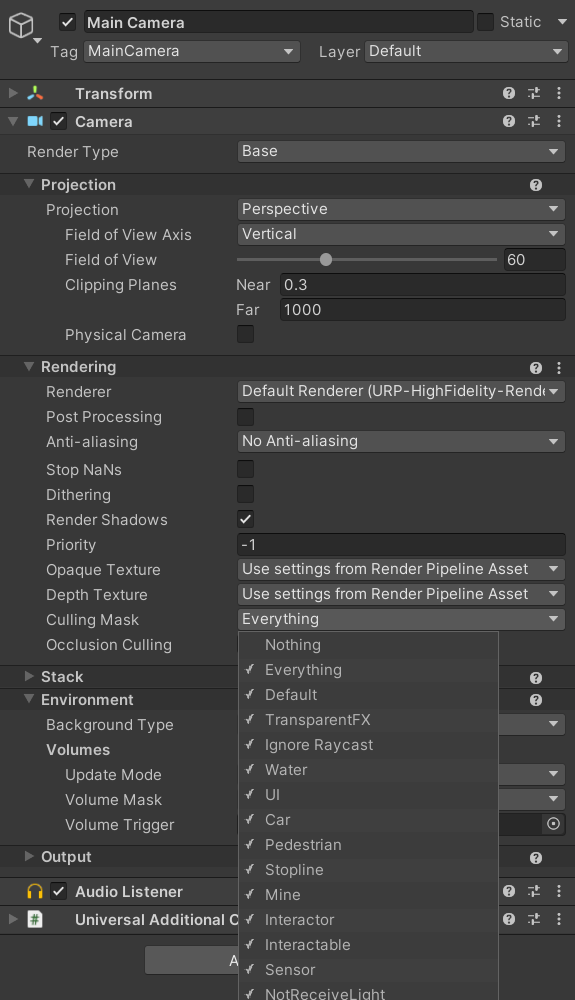Open help for Rendering section

point(536,368)
